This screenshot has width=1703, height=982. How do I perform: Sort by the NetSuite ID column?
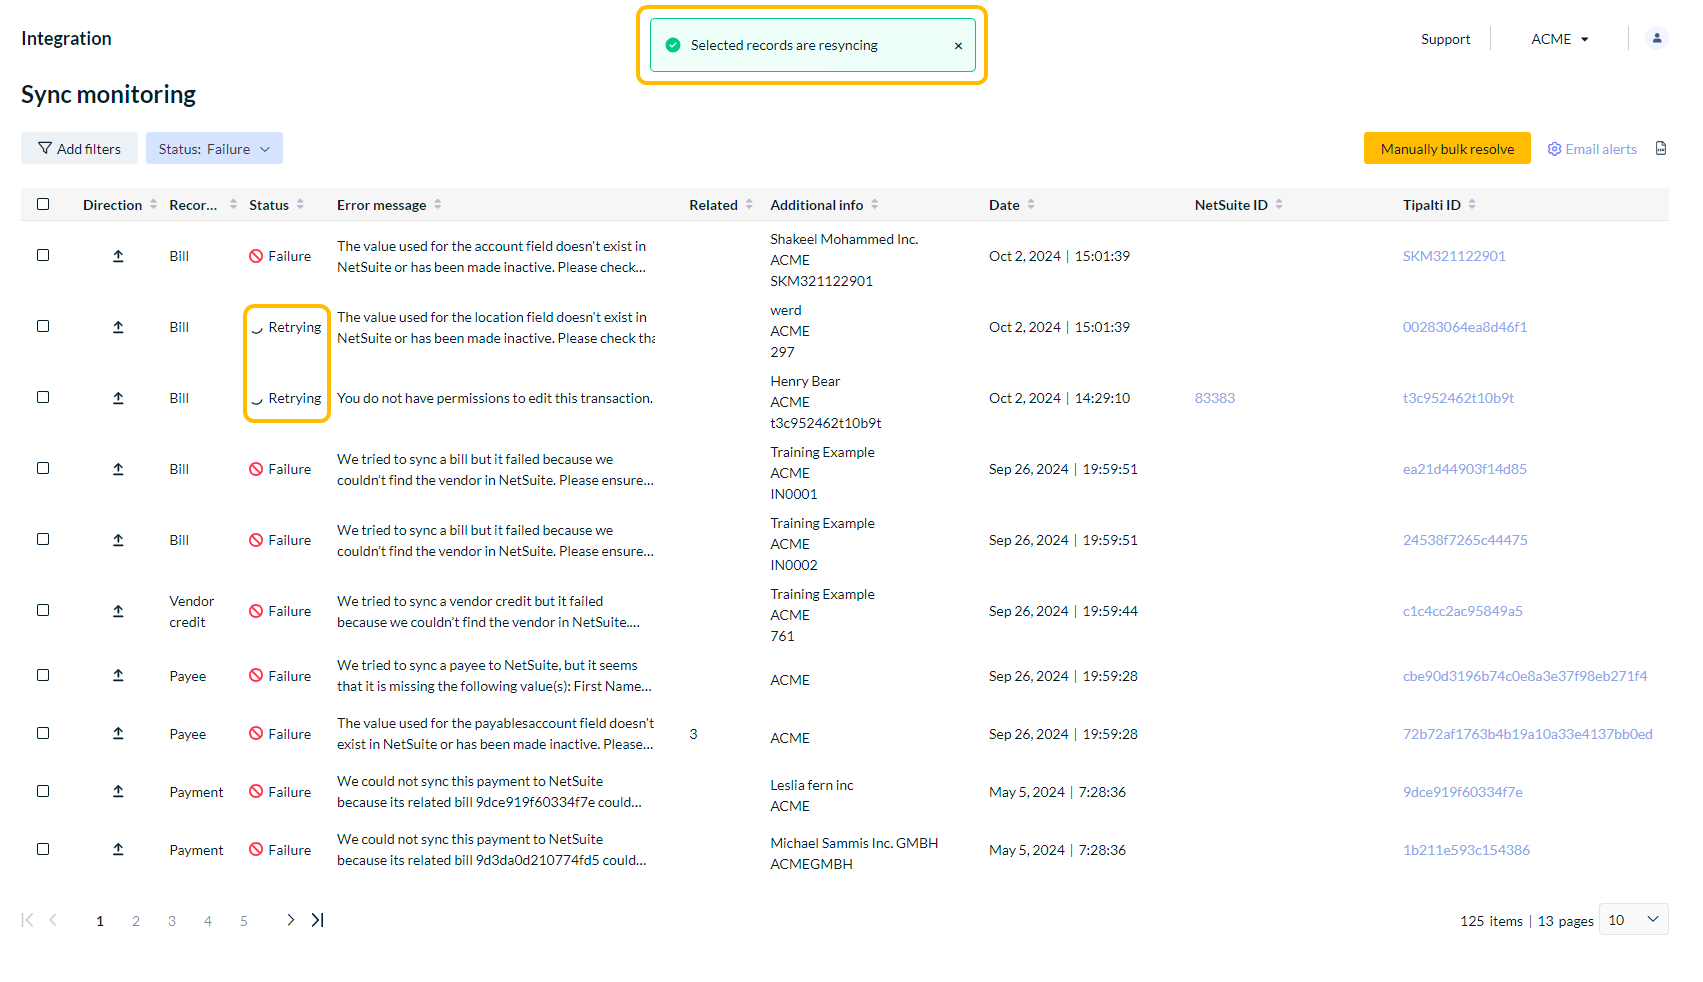[x=1279, y=205]
